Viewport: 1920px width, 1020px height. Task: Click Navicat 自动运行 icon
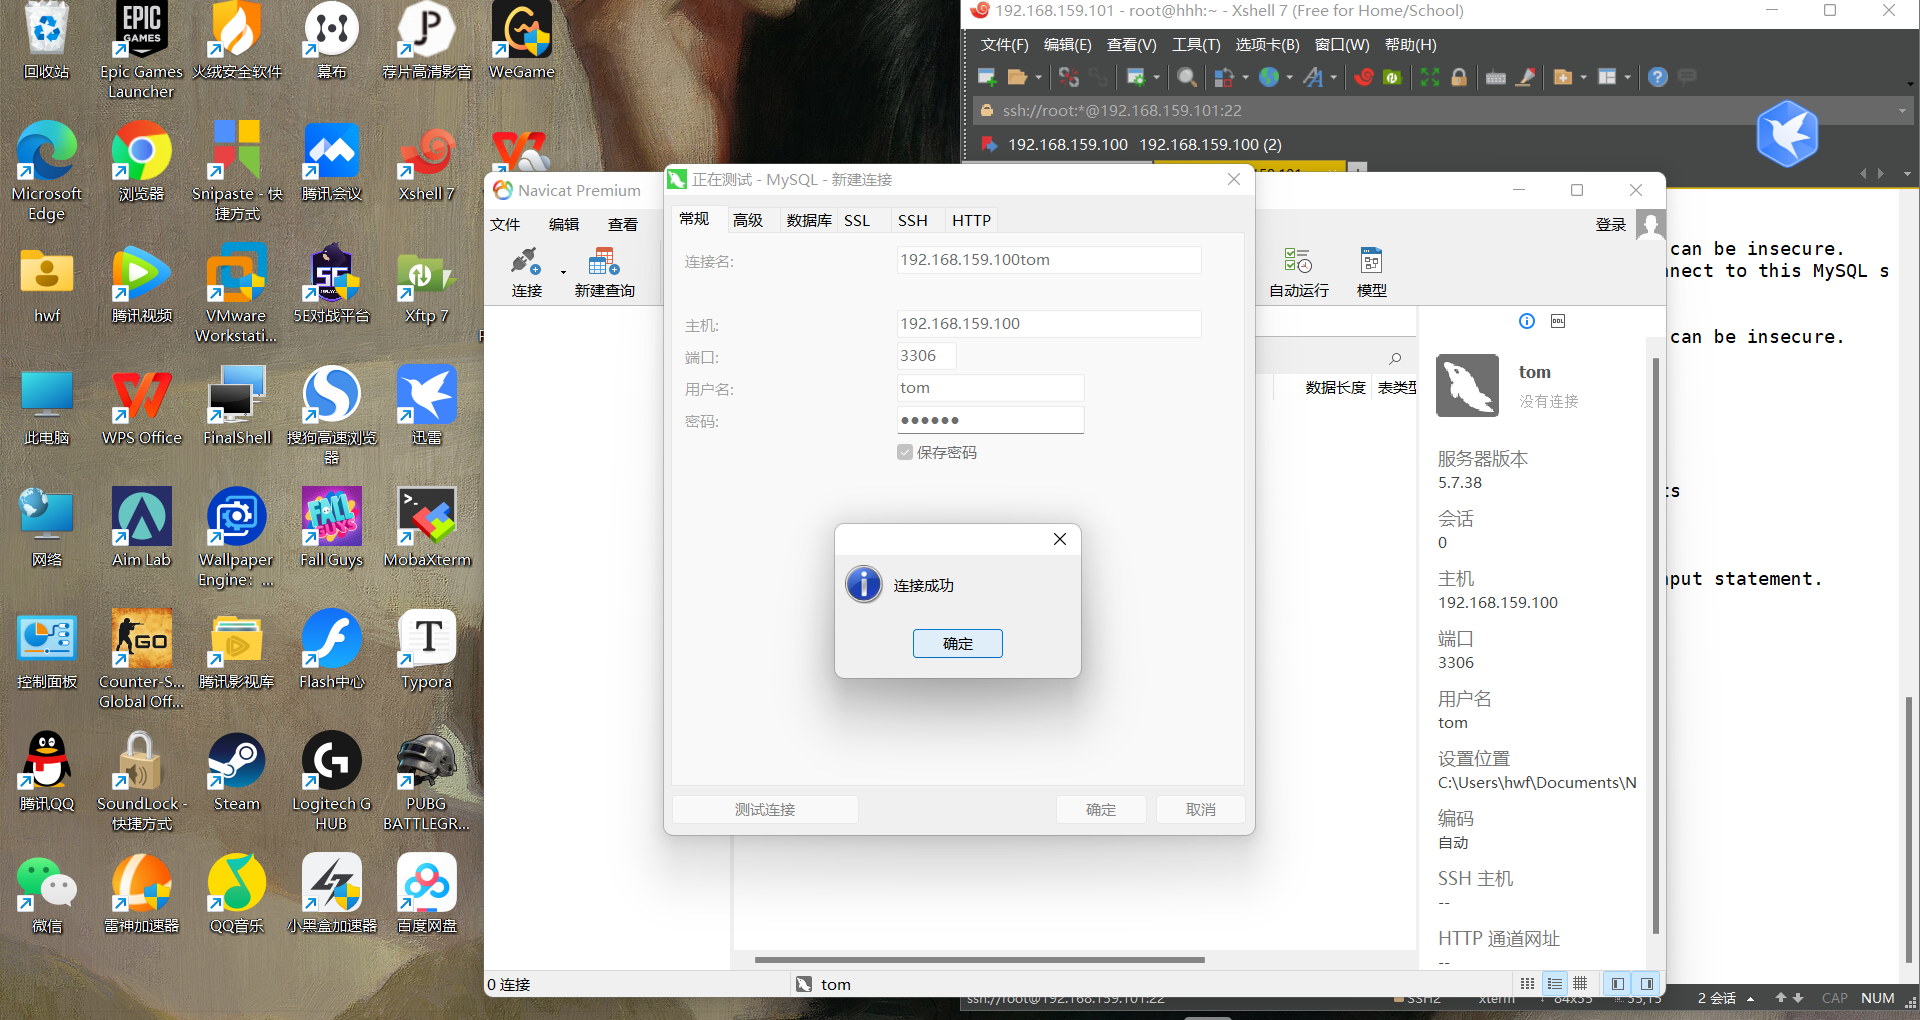coord(1298,272)
